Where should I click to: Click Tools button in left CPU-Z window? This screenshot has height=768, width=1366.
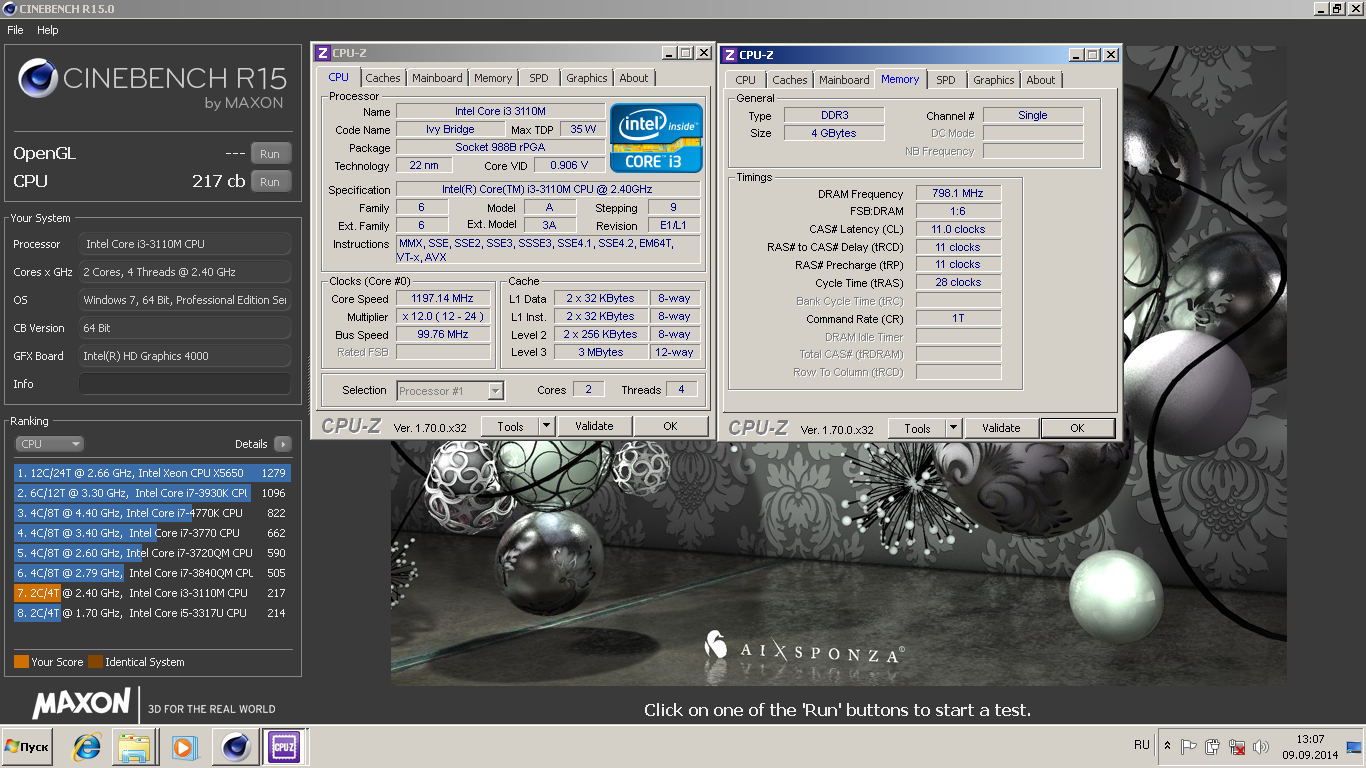(x=510, y=426)
